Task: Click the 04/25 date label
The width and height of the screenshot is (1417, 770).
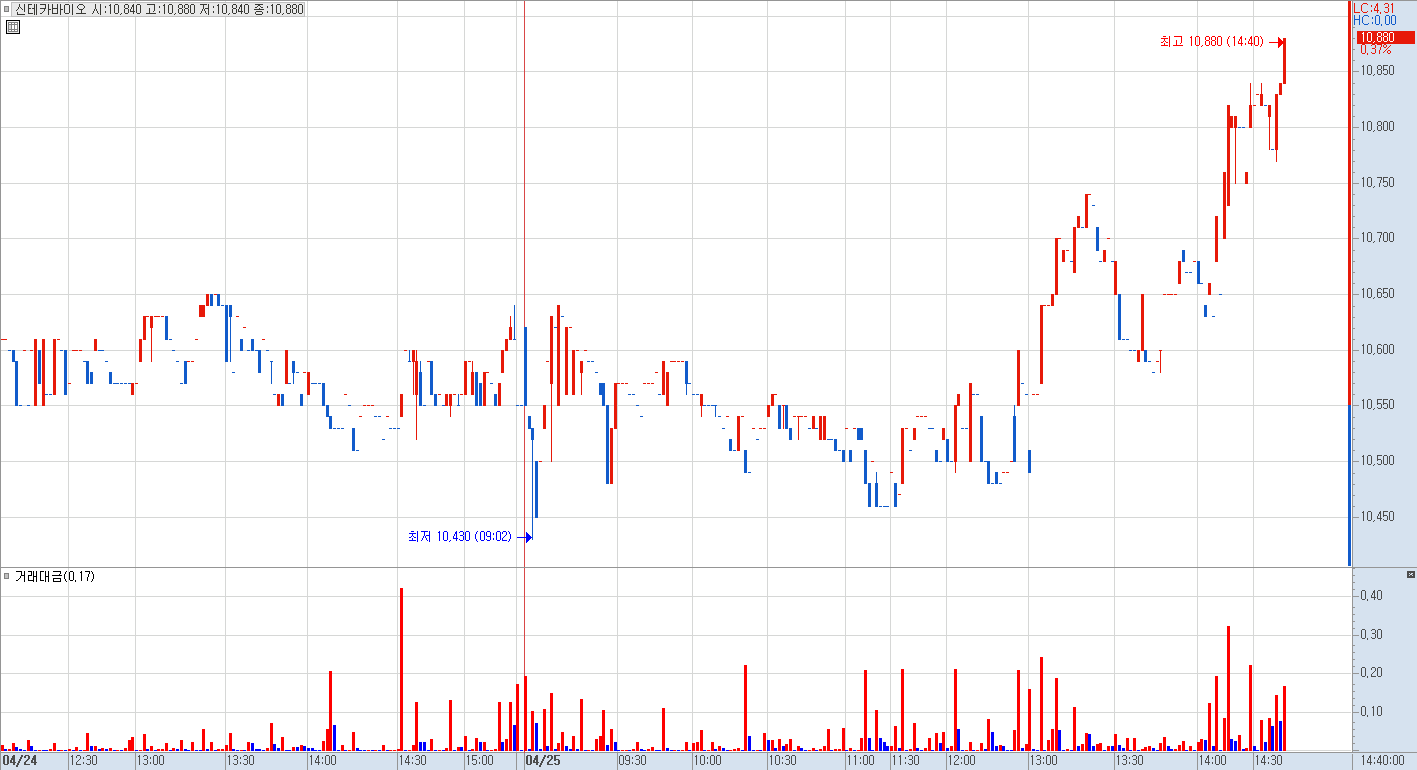Action: tap(543, 761)
